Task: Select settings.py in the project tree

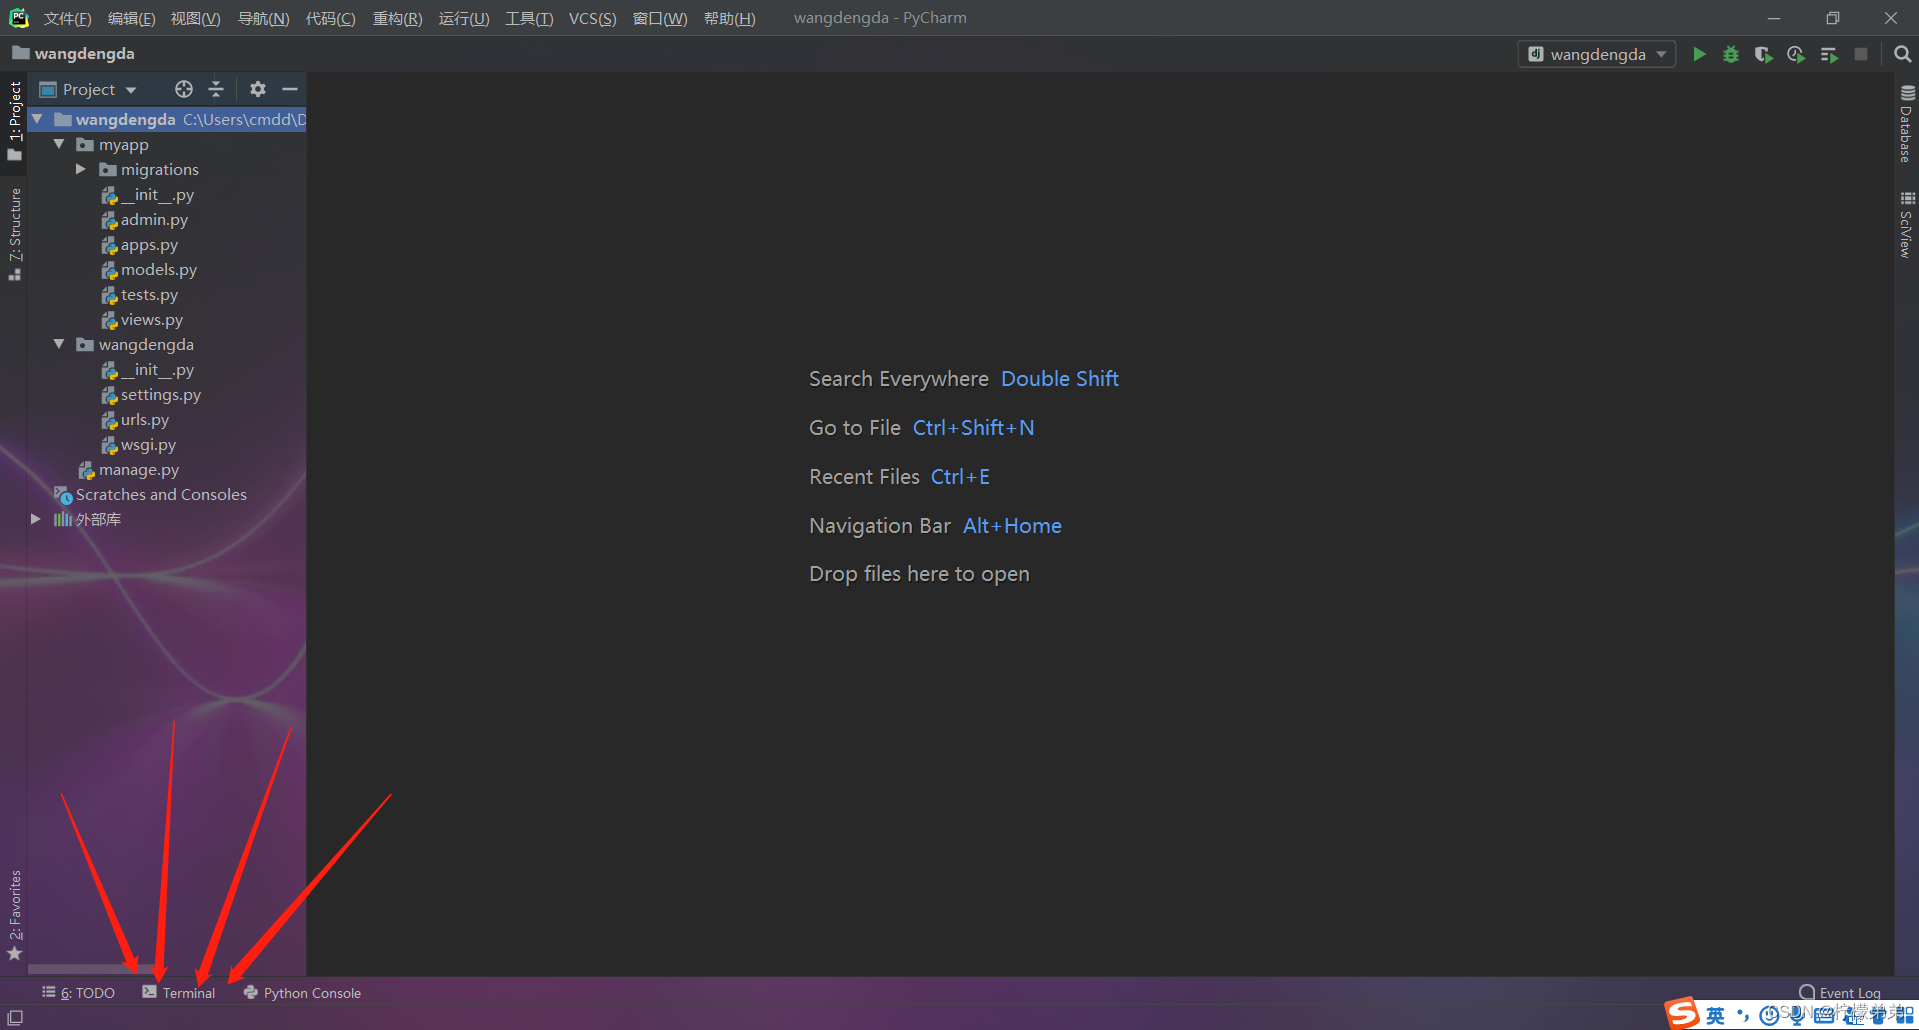Action: pyautogui.click(x=161, y=394)
